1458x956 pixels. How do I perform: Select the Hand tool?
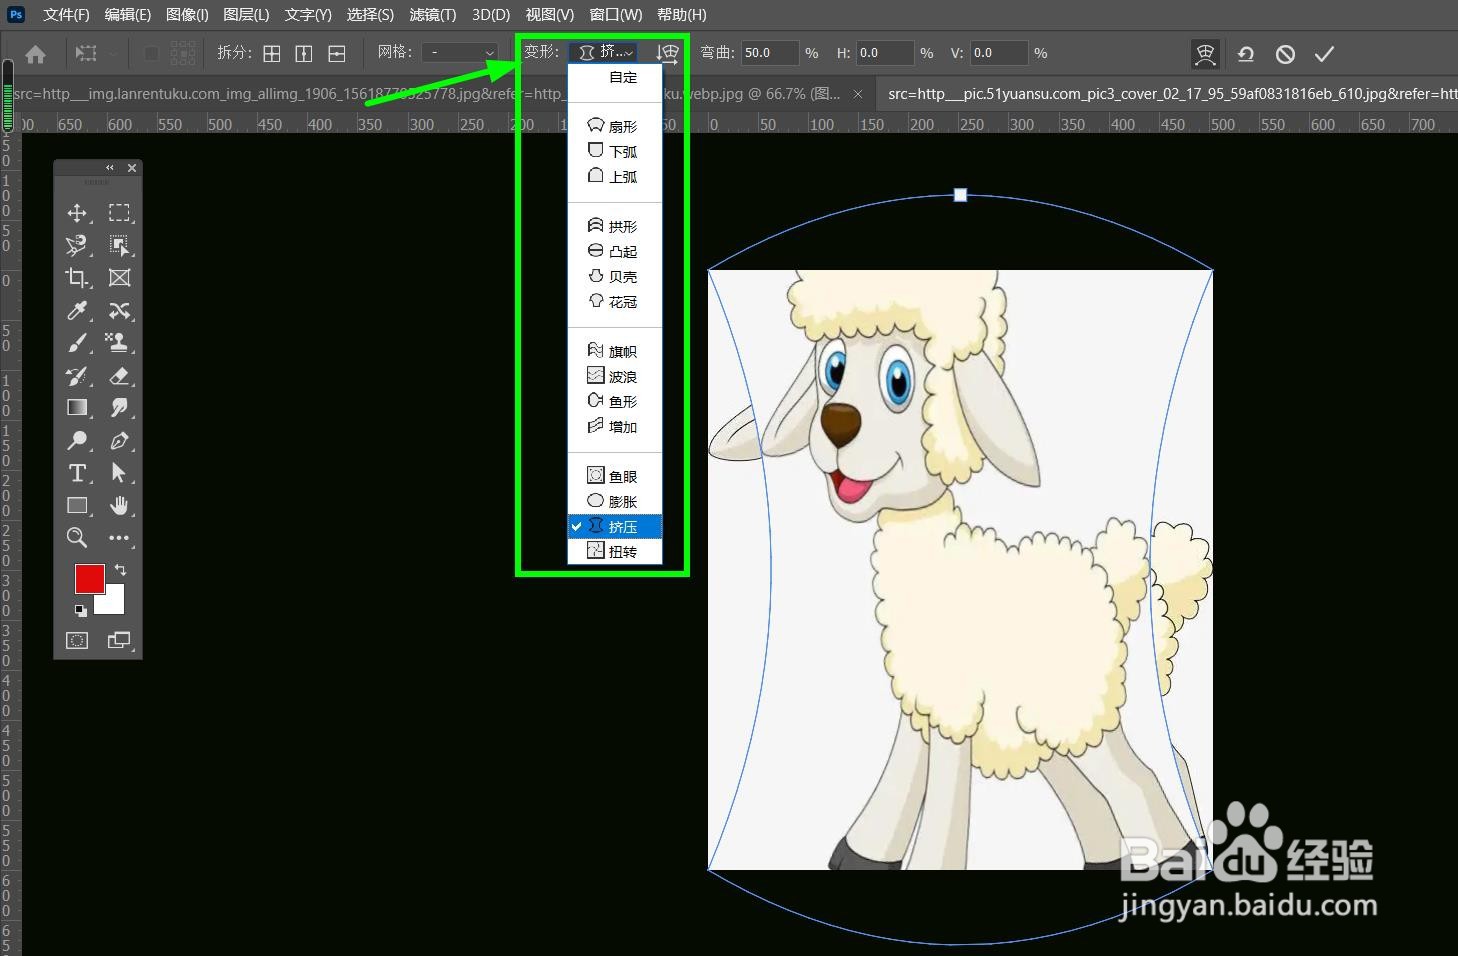[119, 506]
